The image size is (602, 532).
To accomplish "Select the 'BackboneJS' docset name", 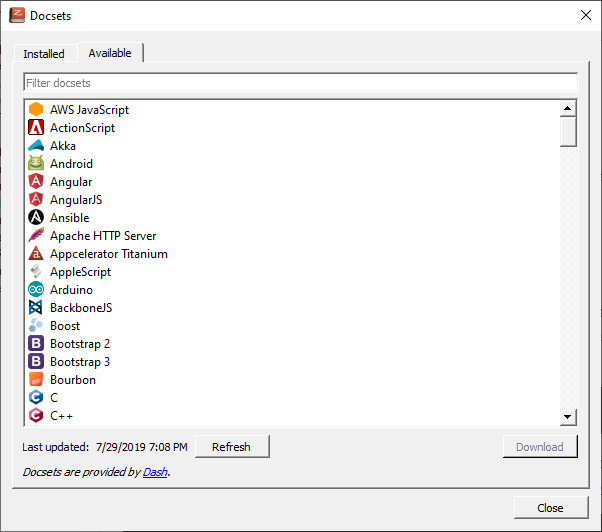I will tap(81, 308).
